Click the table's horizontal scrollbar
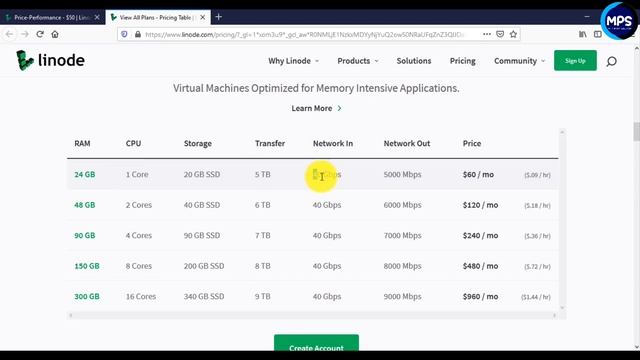Screen dimensions: 640x360 tap(312, 315)
